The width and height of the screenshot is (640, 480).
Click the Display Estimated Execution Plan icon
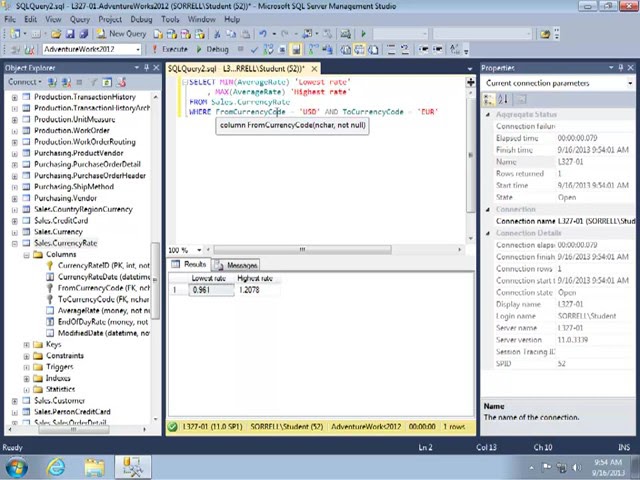(x=268, y=50)
